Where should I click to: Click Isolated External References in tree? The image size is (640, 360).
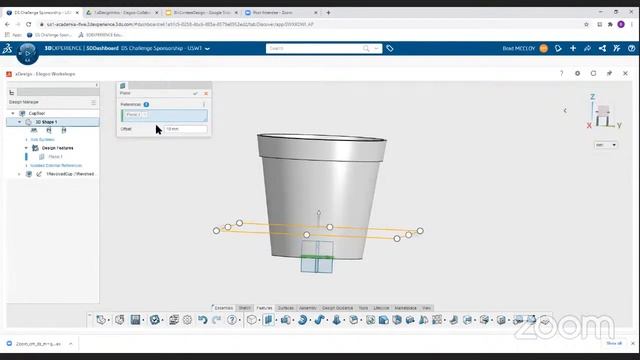tap(56, 165)
